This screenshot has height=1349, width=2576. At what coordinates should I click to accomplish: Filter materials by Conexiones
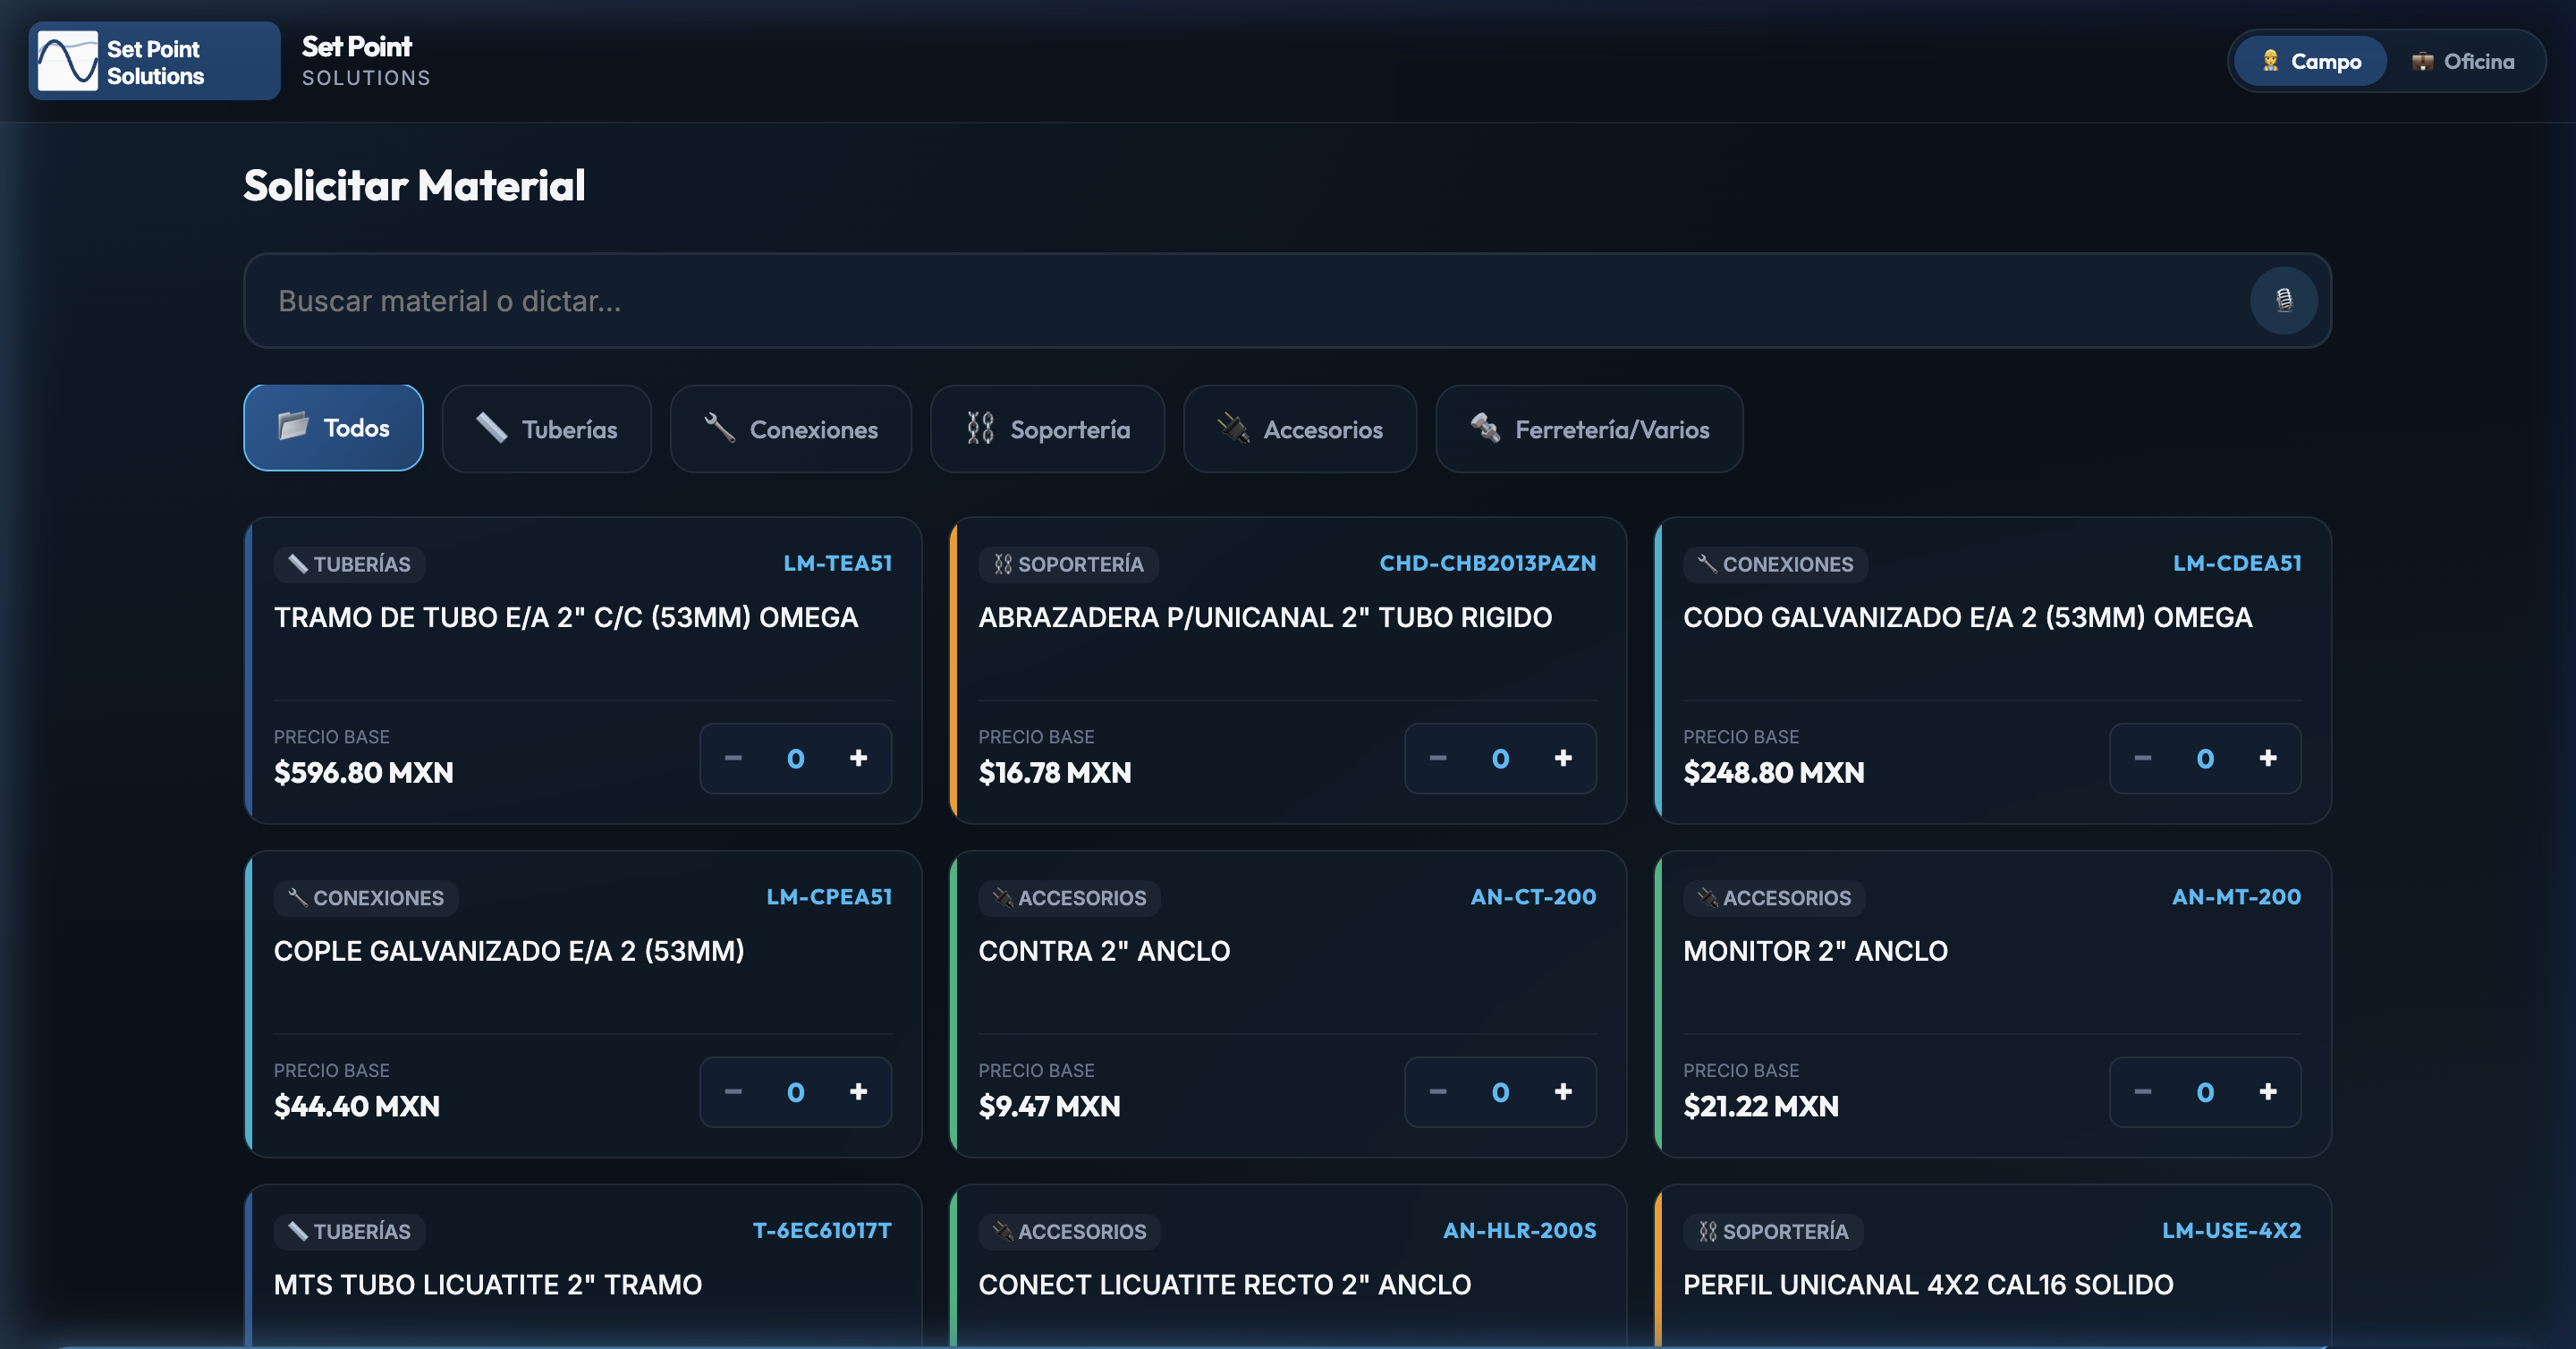790,429
